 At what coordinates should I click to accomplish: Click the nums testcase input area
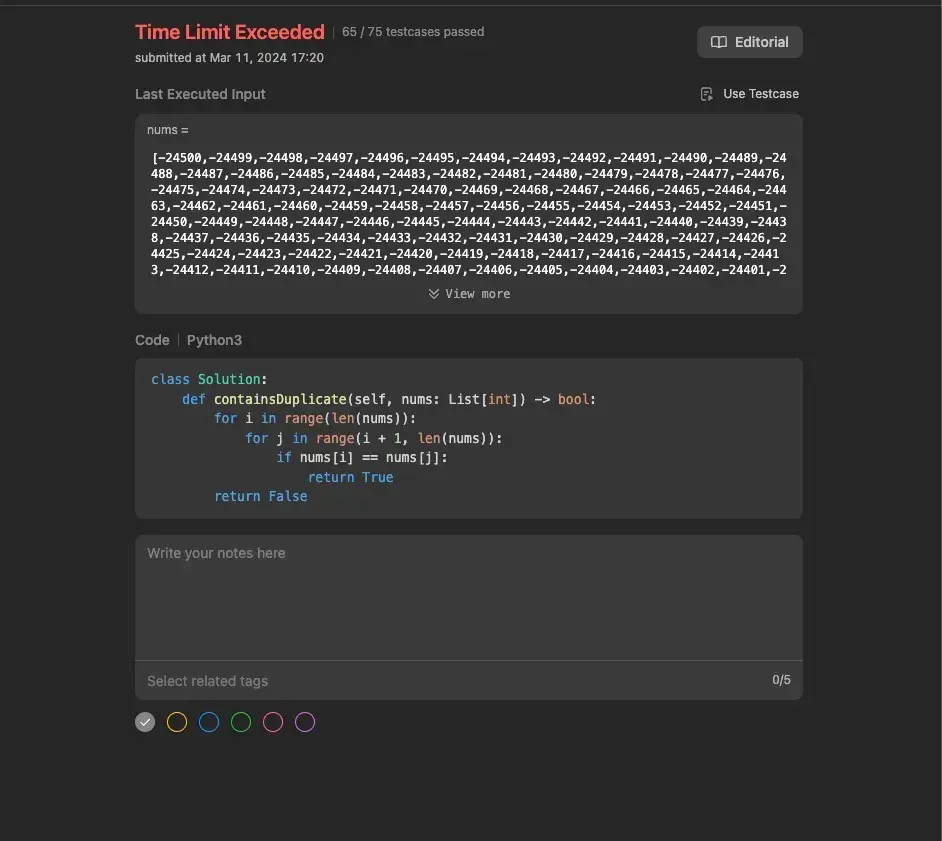tap(468, 210)
